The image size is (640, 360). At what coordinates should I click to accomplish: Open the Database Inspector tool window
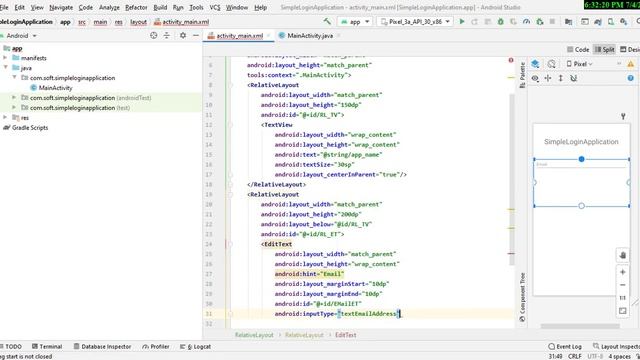point(102,347)
